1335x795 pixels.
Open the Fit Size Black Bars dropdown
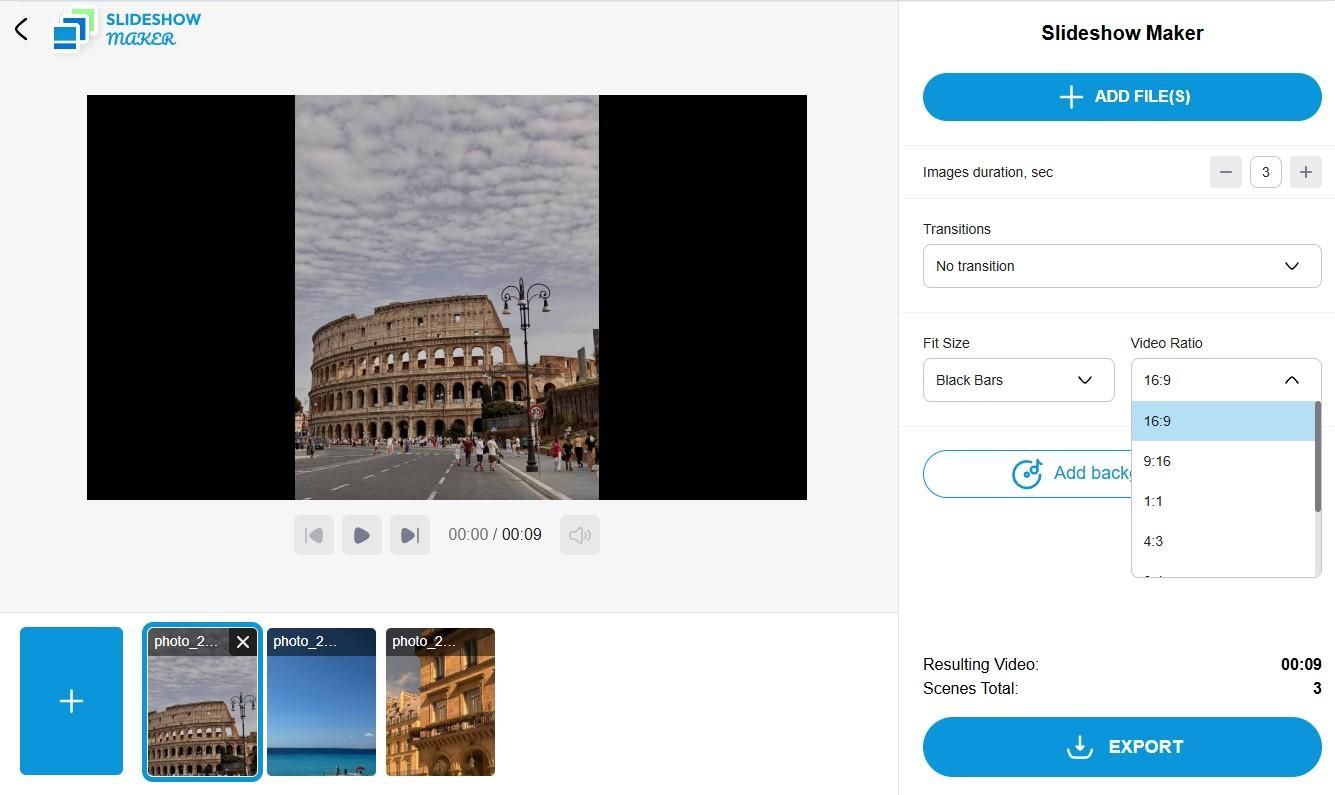(1018, 380)
